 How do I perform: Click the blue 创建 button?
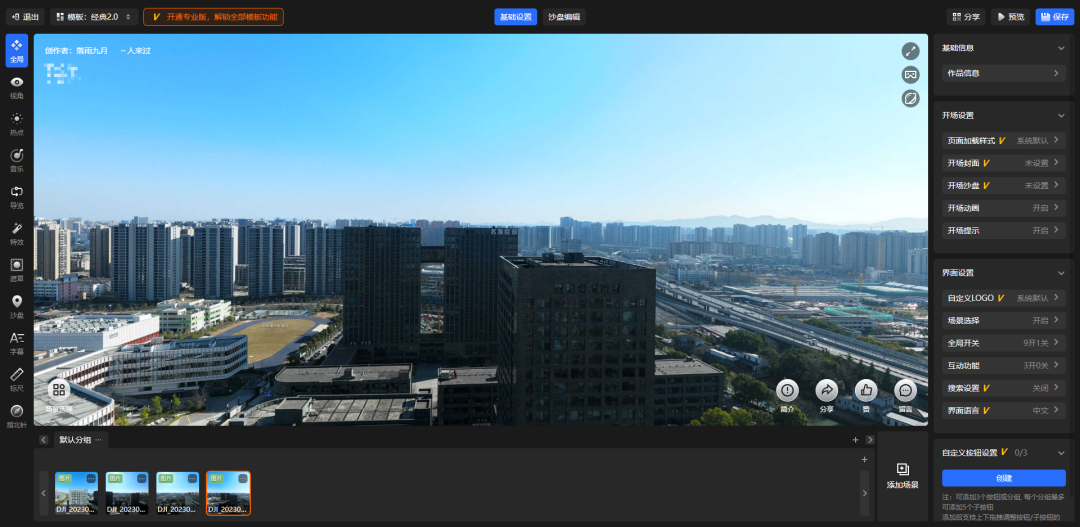point(1004,478)
